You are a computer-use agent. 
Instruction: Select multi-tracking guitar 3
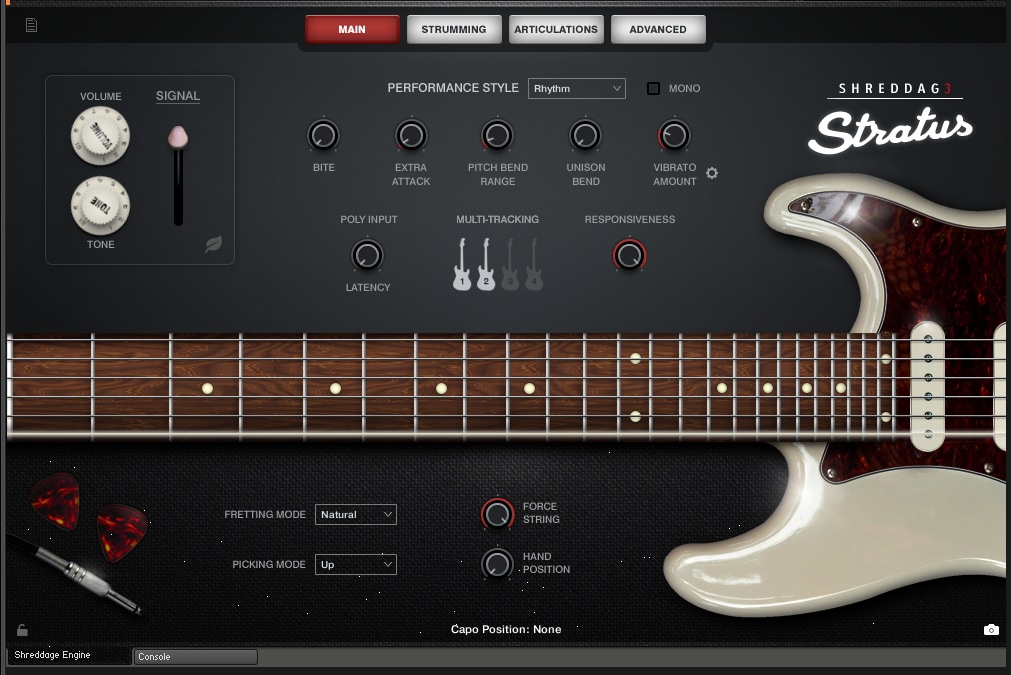click(x=510, y=264)
